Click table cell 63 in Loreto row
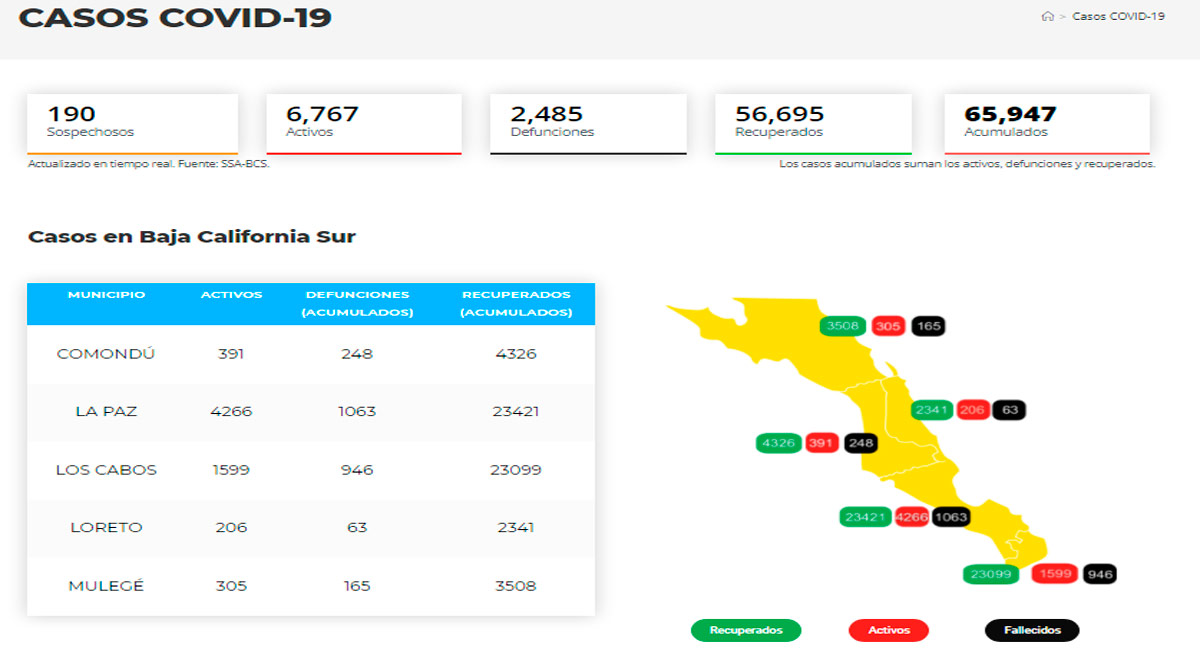This screenshot has width=1200, height=666. pos(357,527)
